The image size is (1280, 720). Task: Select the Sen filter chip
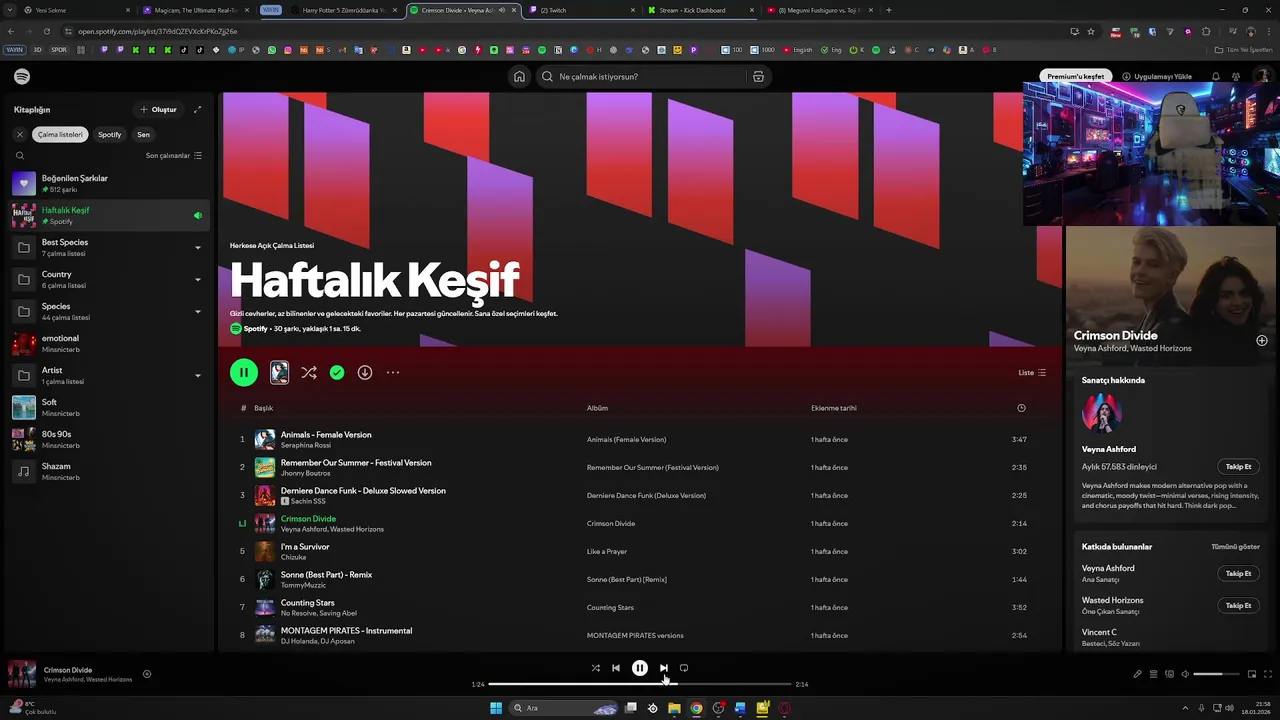pos(143,135)
